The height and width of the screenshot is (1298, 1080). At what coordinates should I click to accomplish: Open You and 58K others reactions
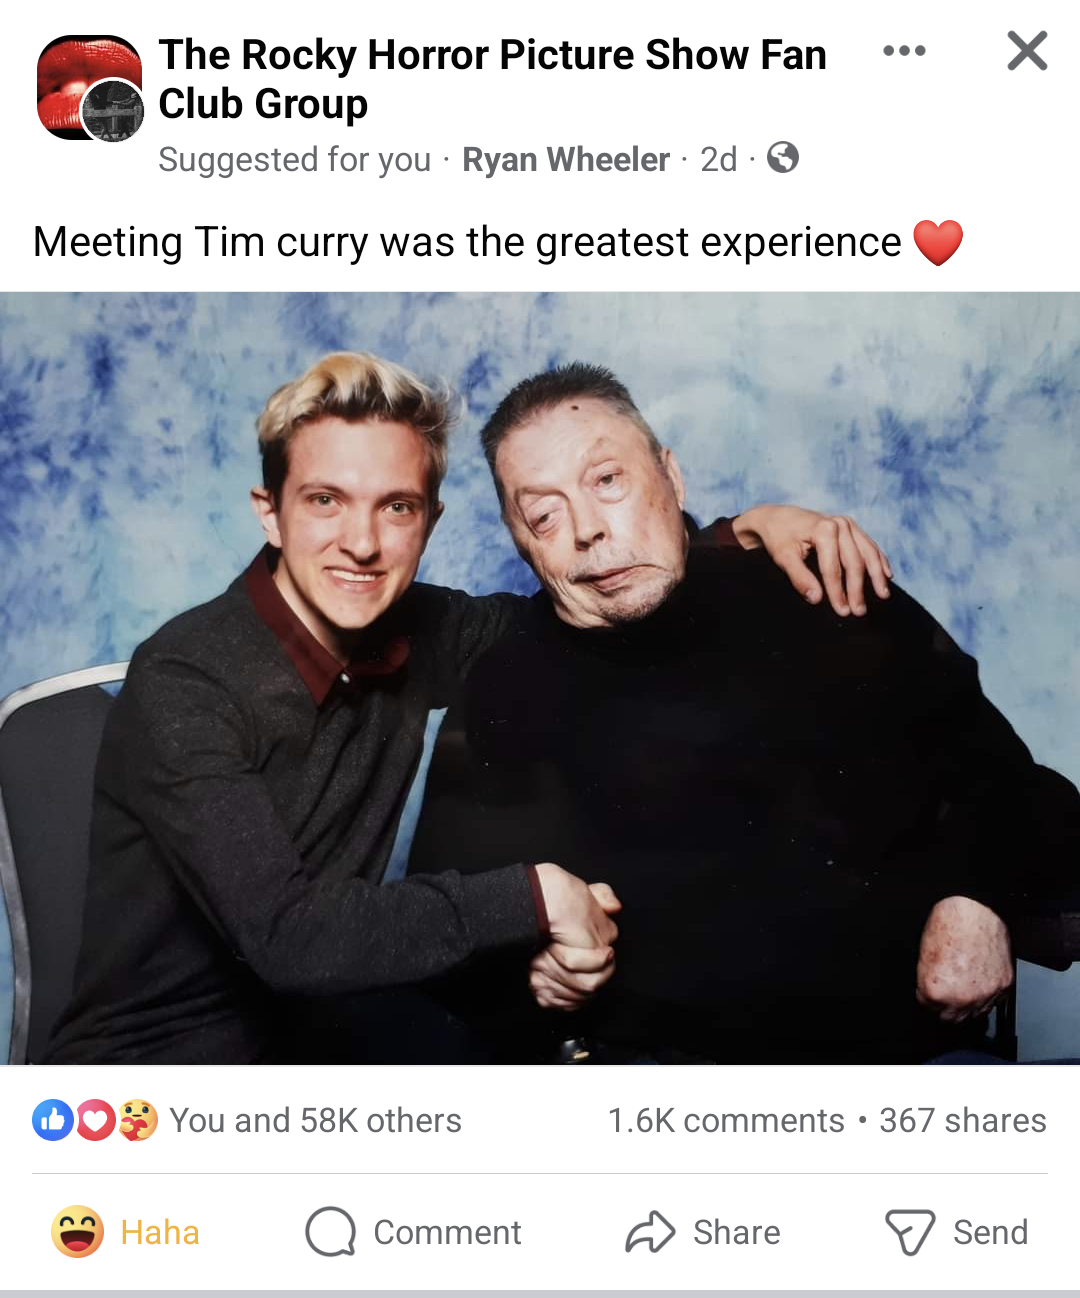point(315,1120)
